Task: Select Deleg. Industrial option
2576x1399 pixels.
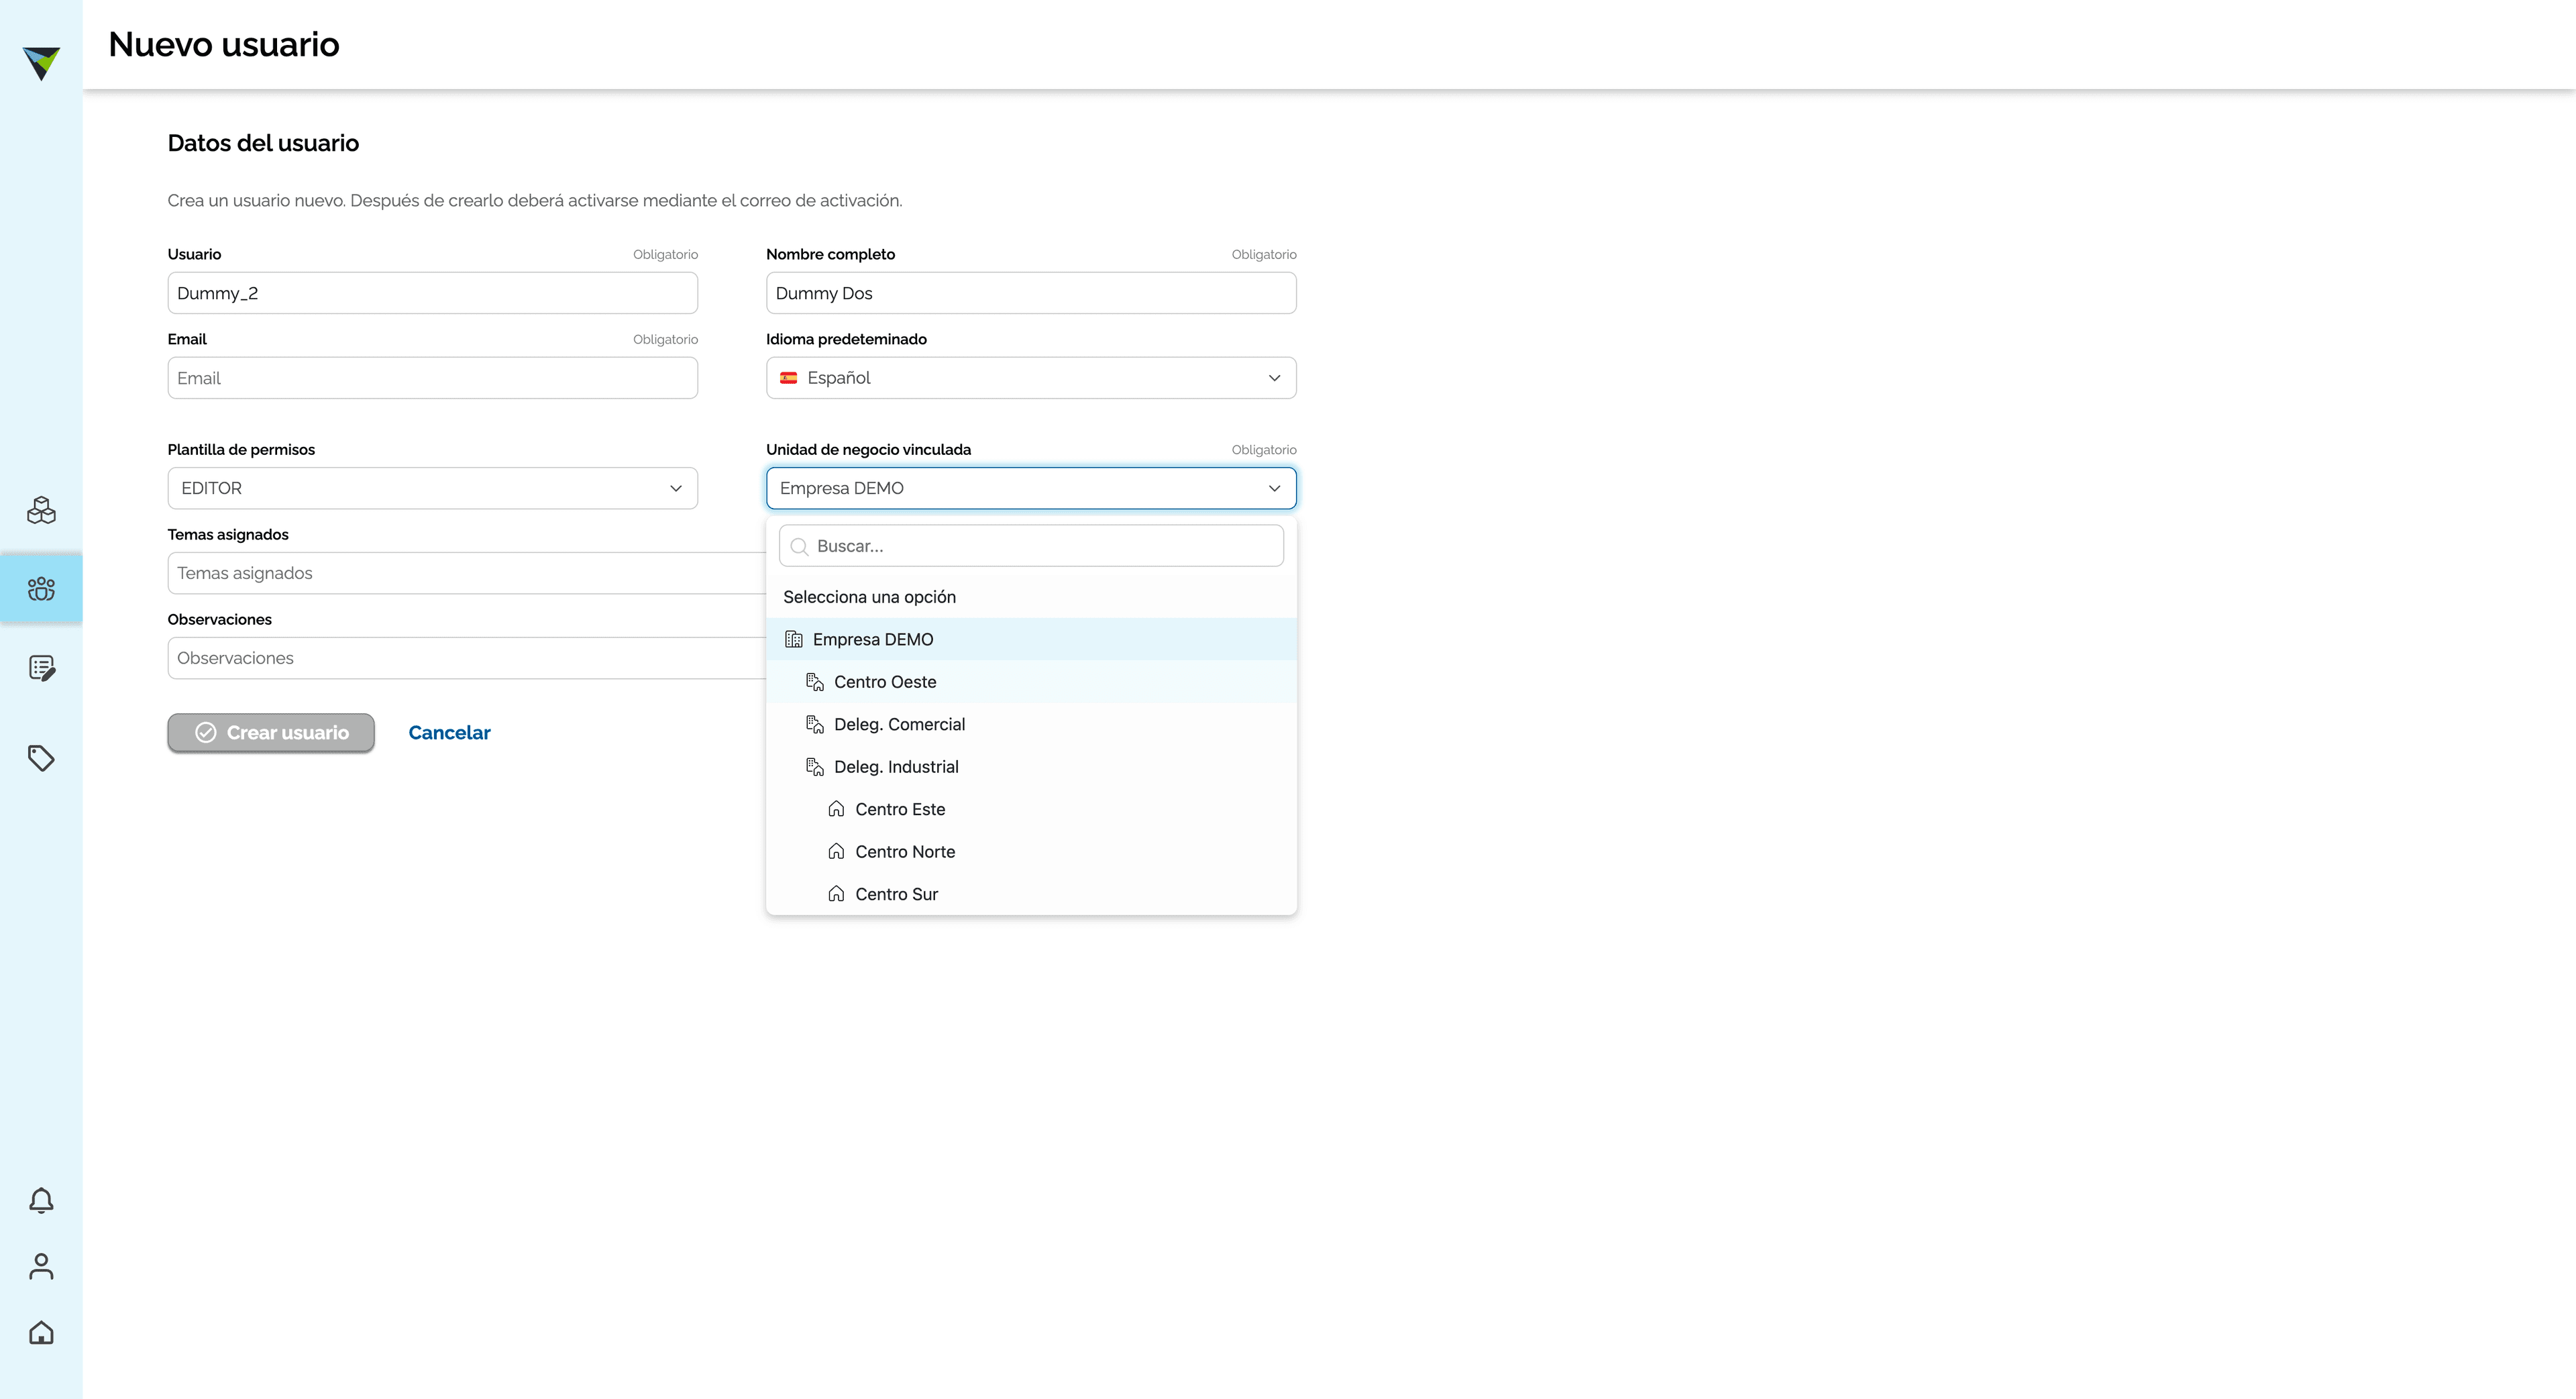Action: (x=1031, y=767)
